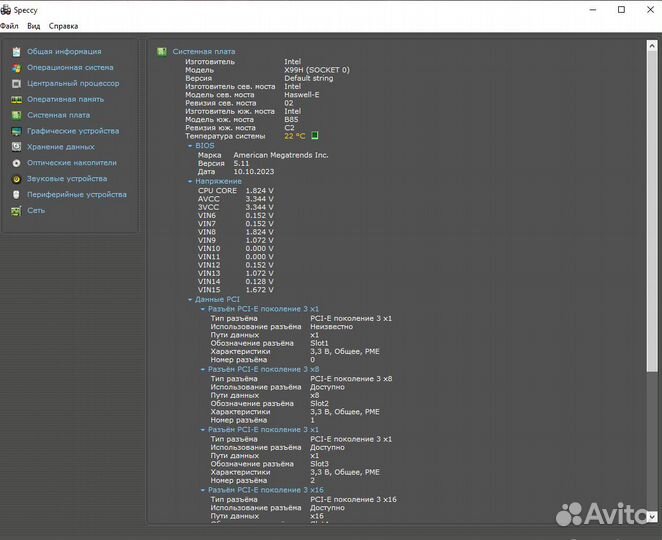662x540 pixels.
Task: Open Оперативная память section
Action: (x=65, y=100)
